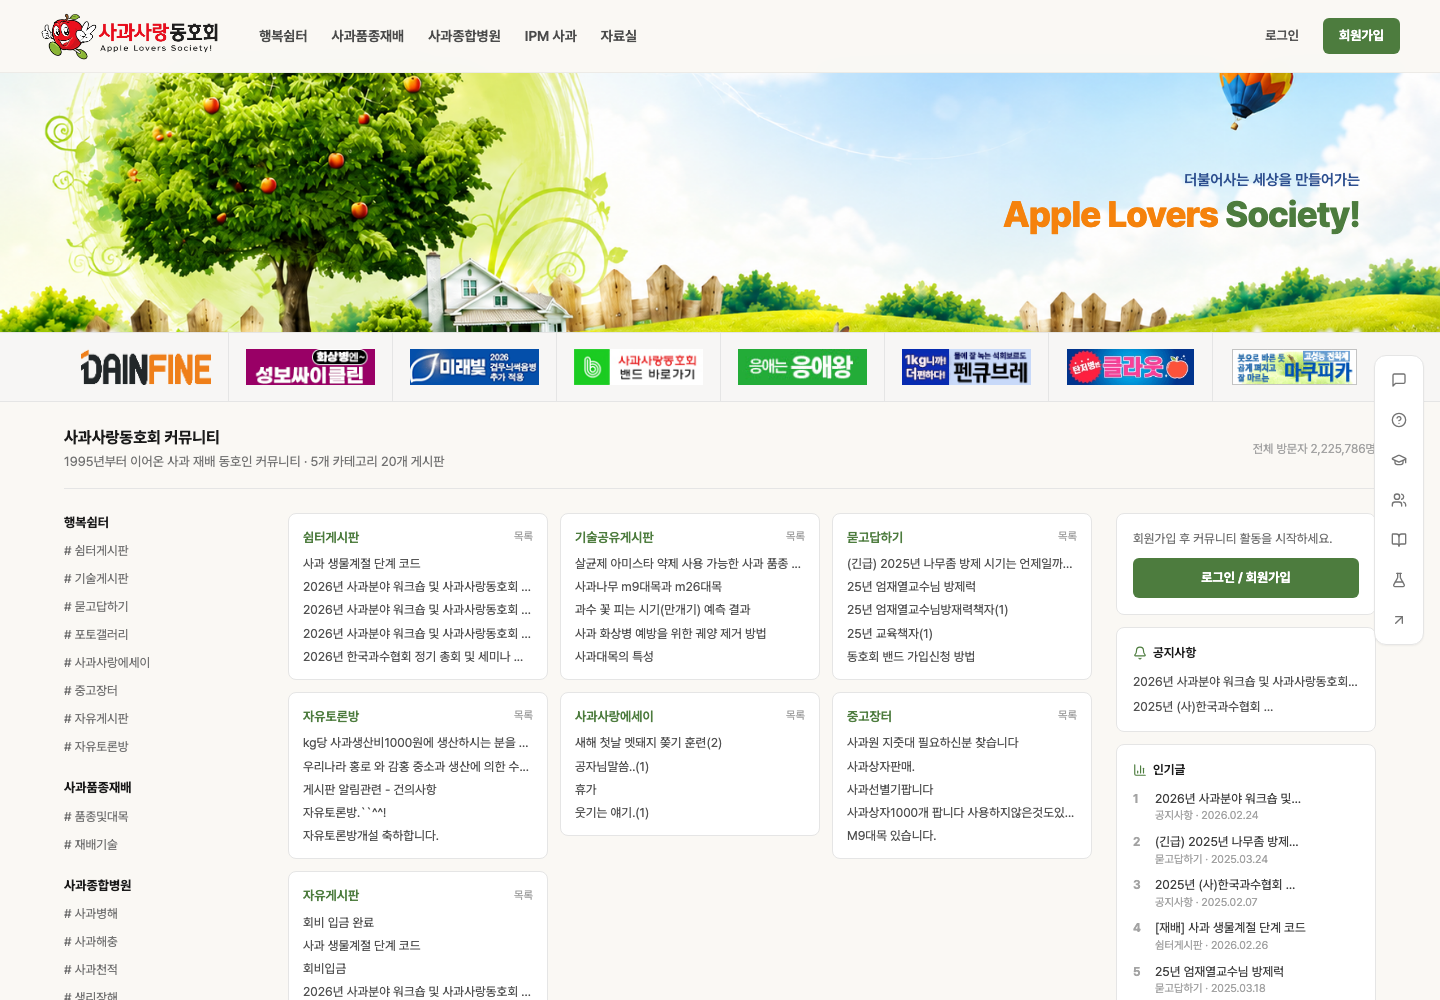1440x1000 pixels.
Task: Go to 사과사랑동호회 밴드 바로가기 banner
Action: click(x=638, y=367)
